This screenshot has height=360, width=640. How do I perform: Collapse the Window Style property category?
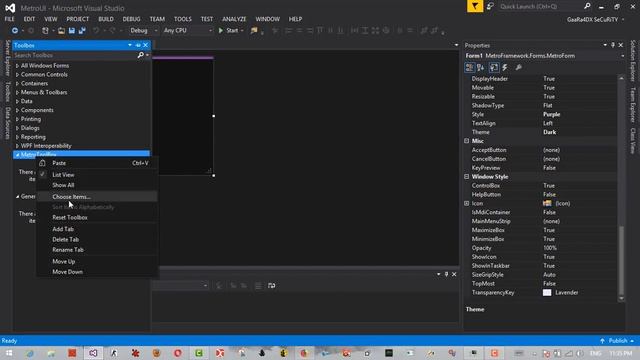(467, 177)
